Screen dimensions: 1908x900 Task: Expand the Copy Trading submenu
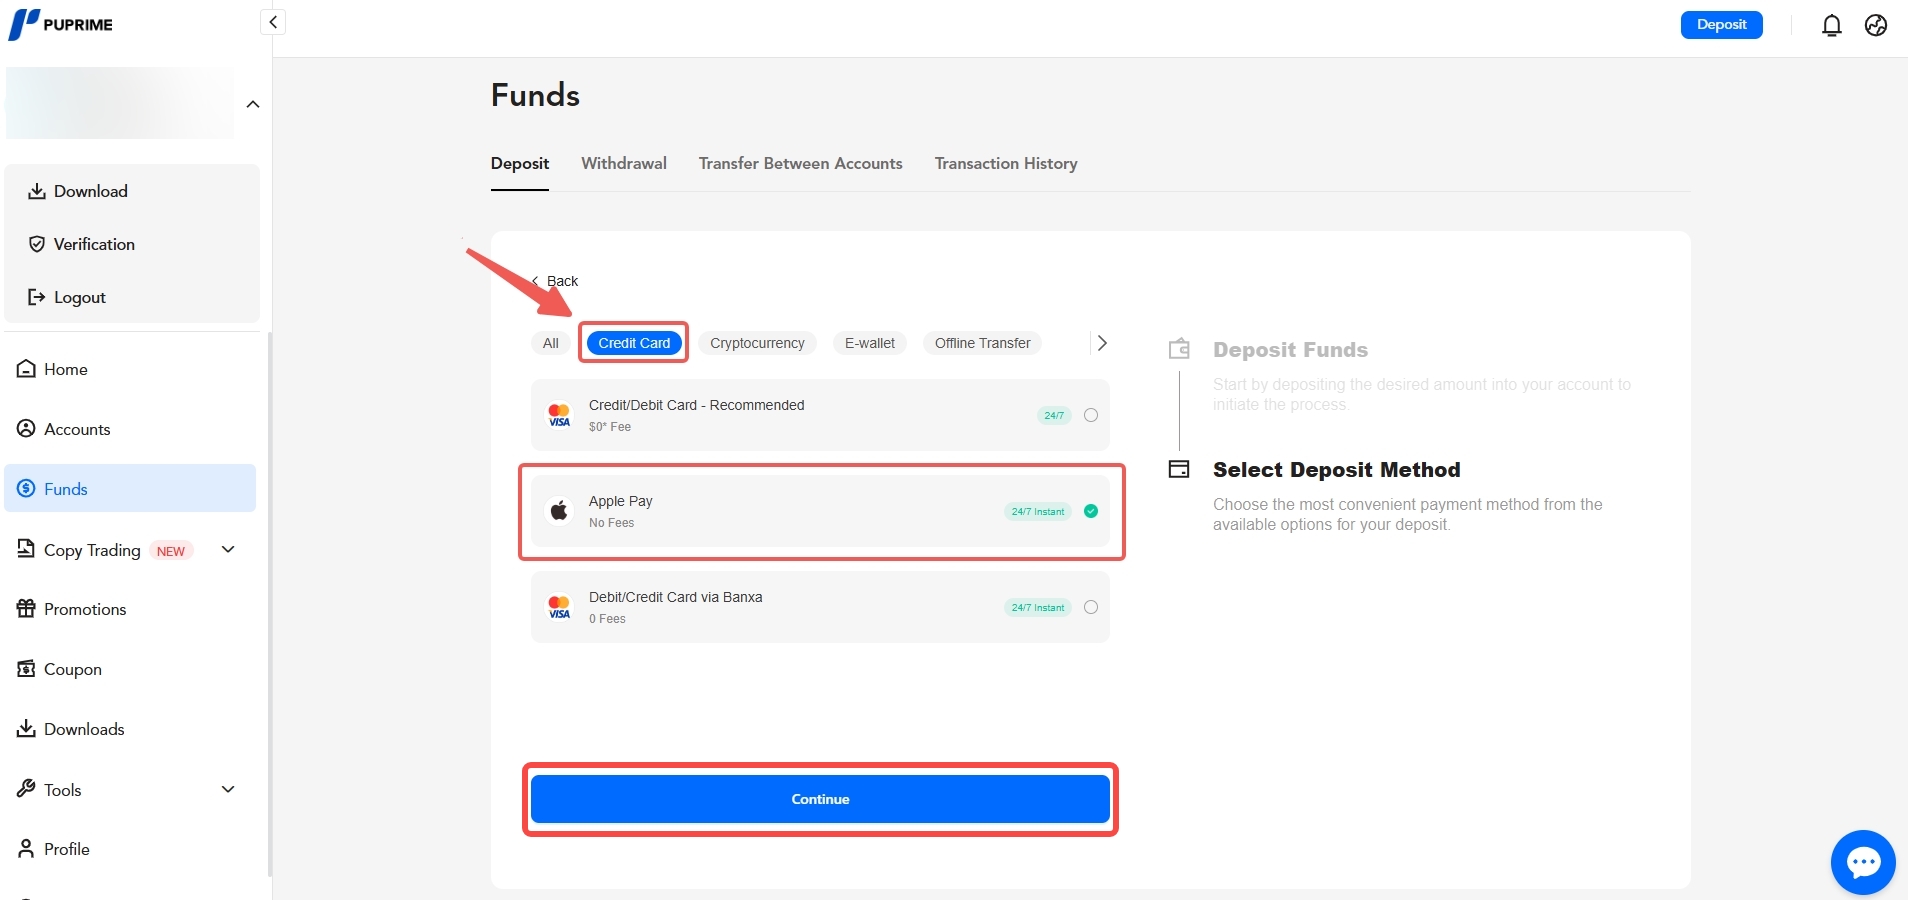click(228, 549)
